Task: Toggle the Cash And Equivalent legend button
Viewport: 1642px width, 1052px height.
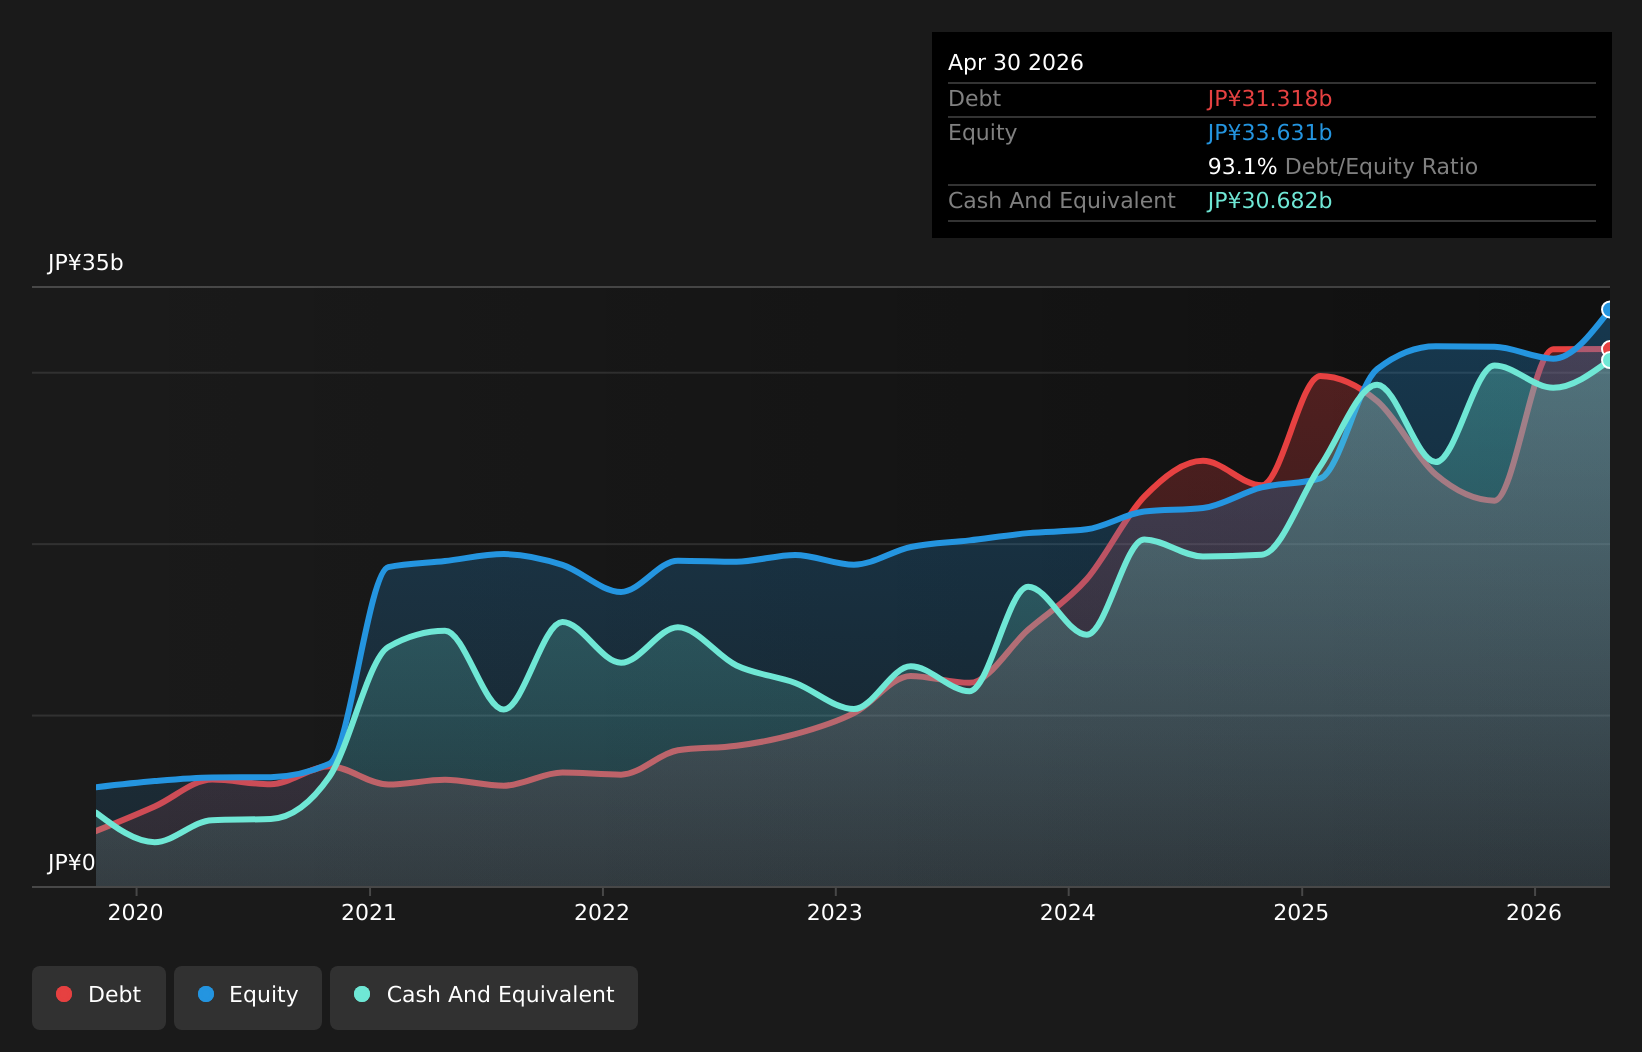Action: coord(484,997)
